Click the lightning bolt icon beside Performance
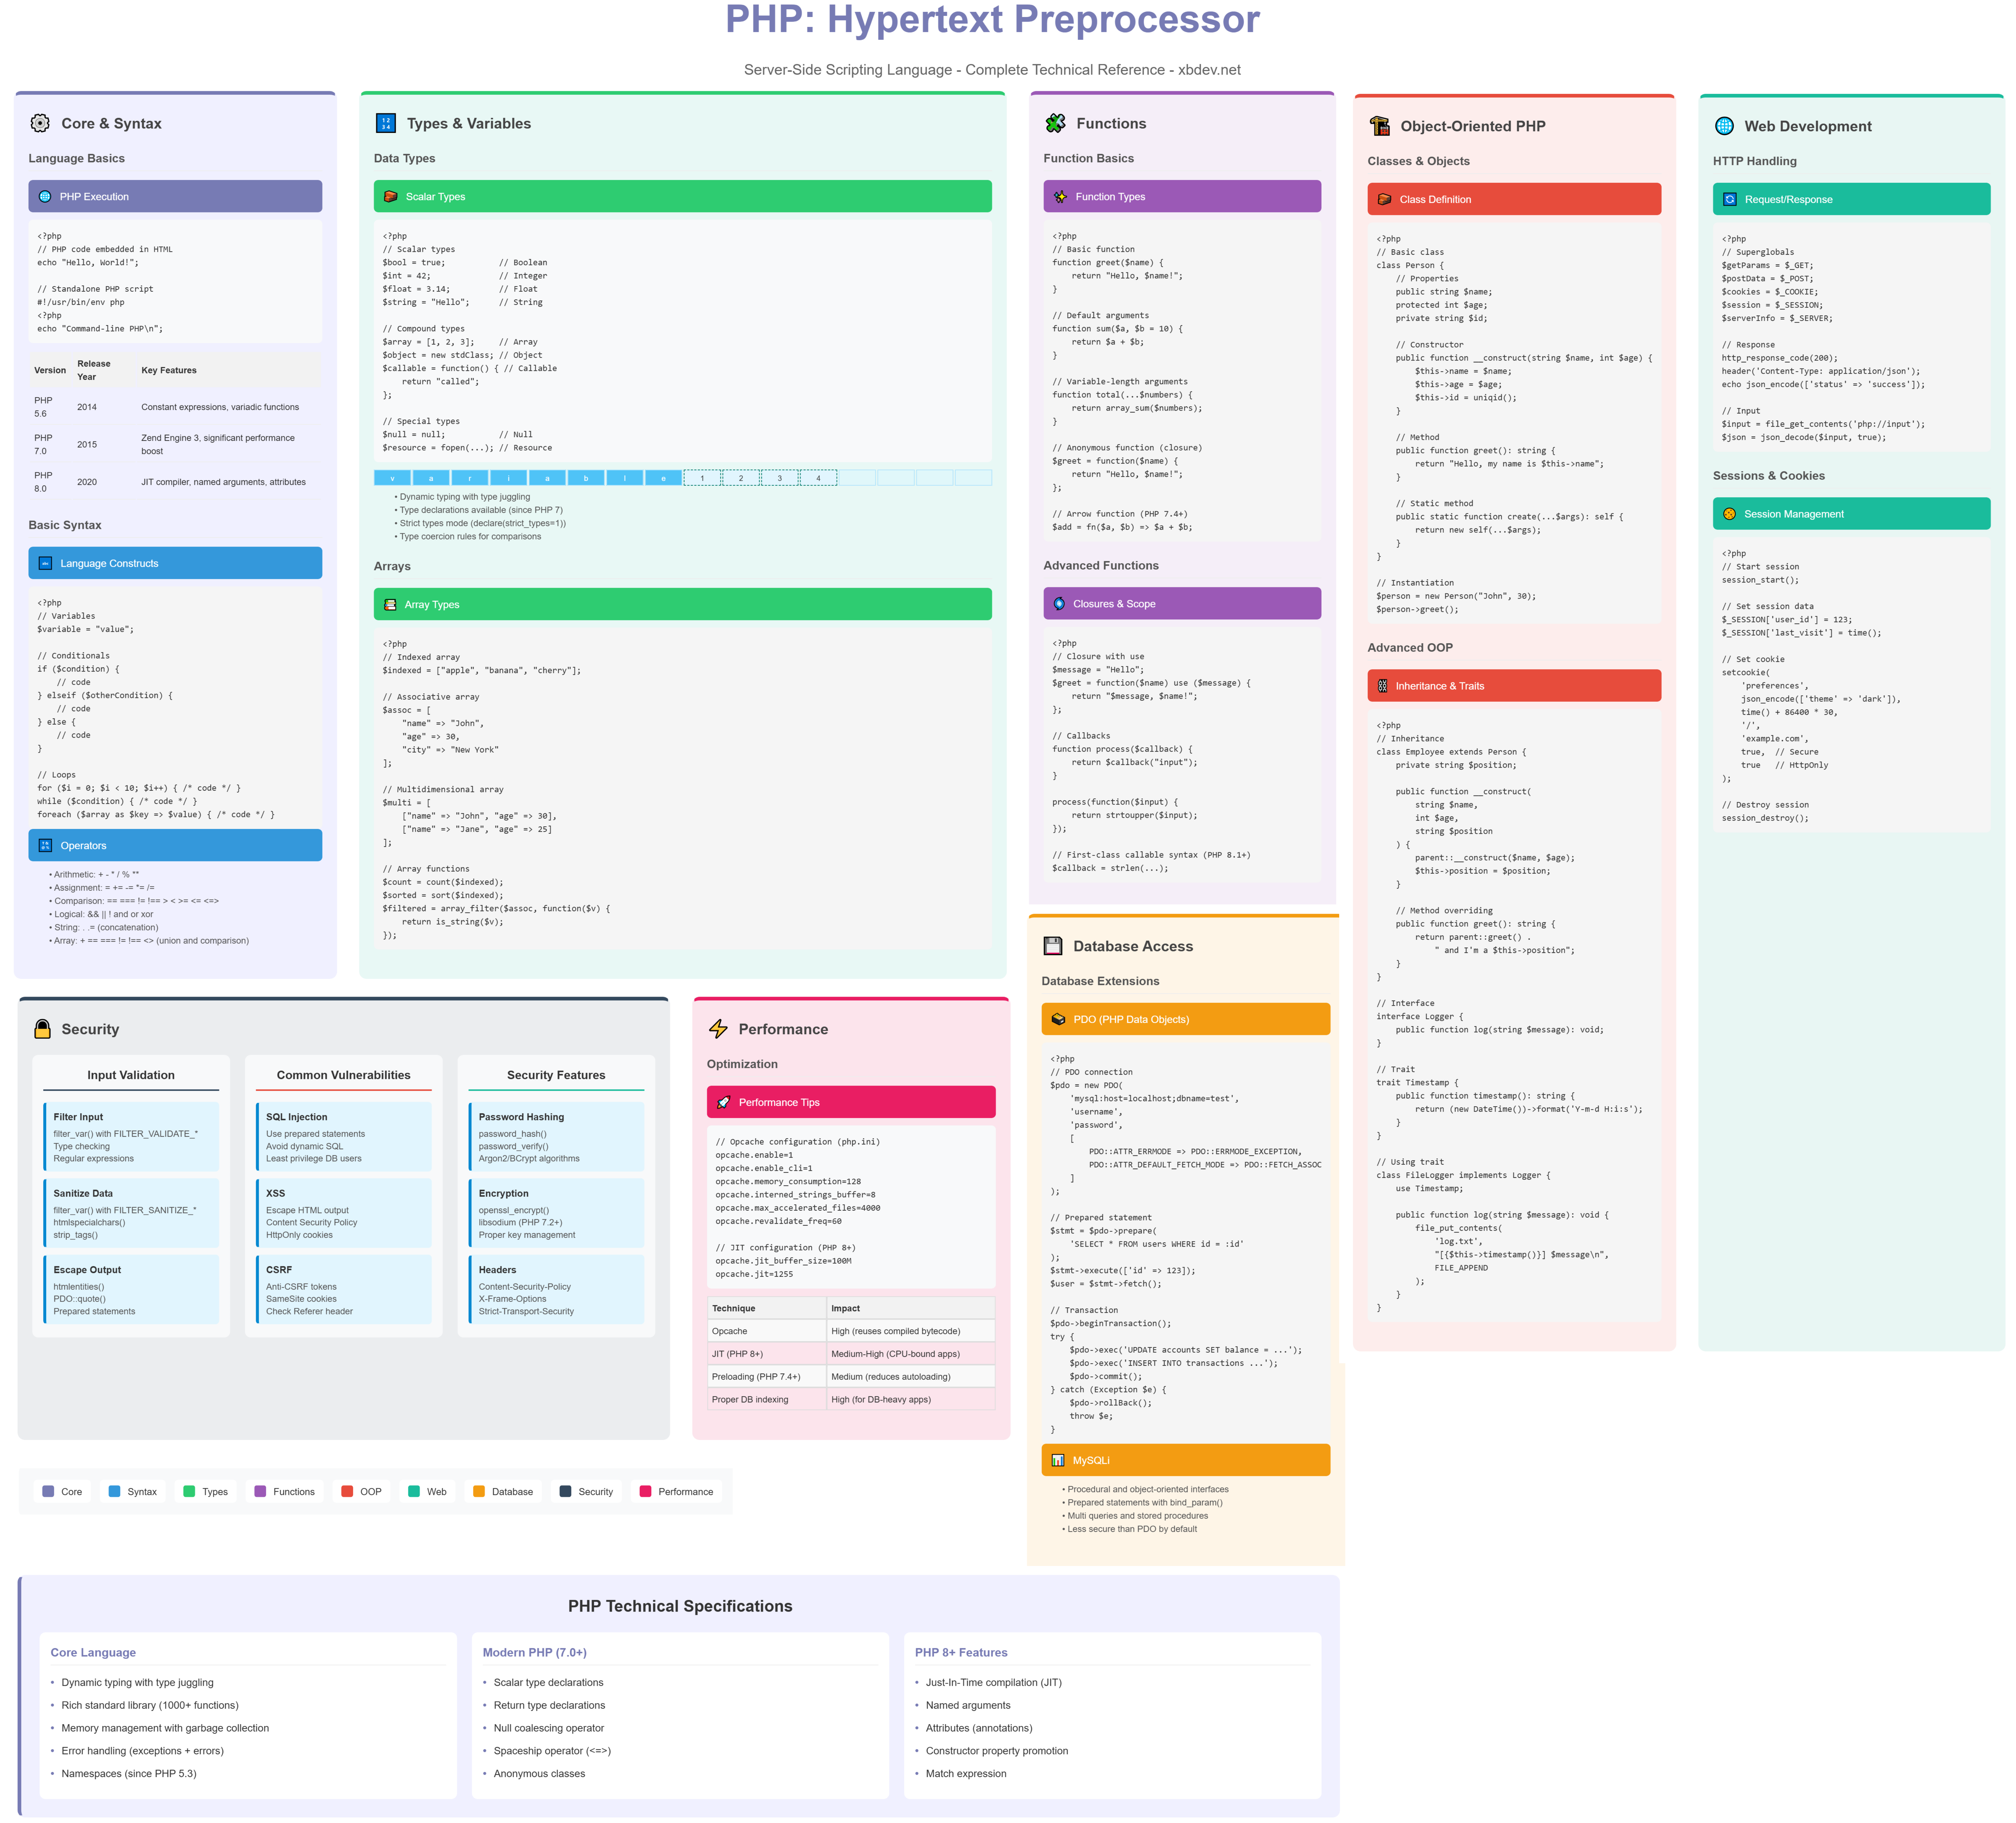The height and width of the screenshot is (1823, 2016). click(718, 1029)
